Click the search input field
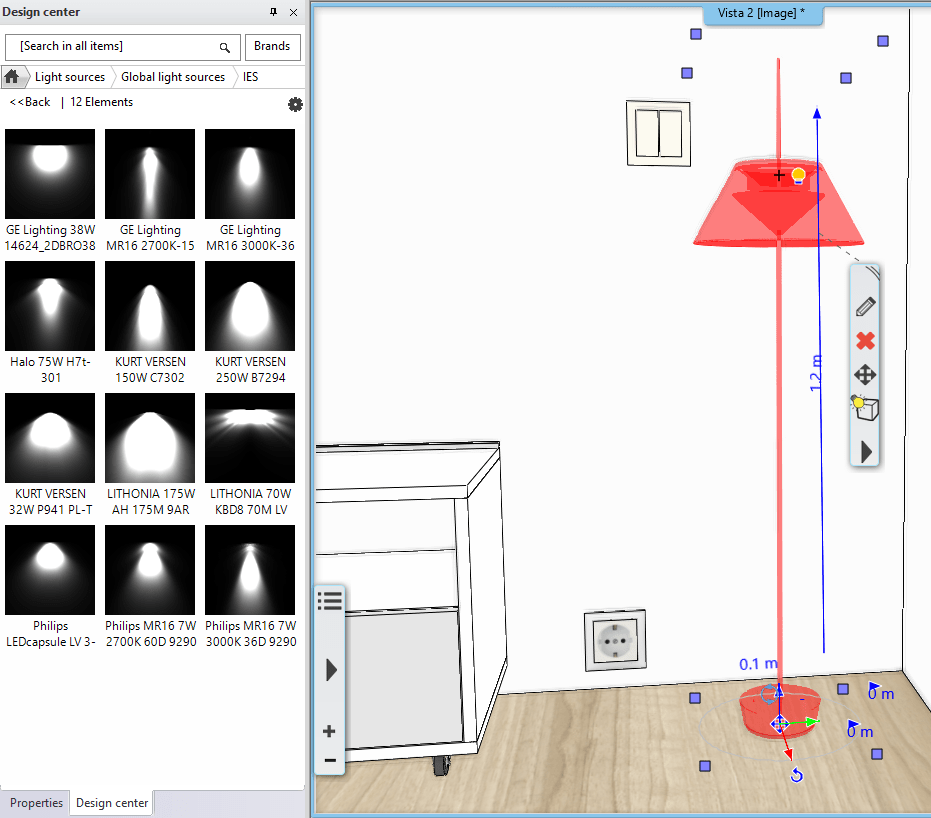931x818 pixels. click(x=110, y=47)
